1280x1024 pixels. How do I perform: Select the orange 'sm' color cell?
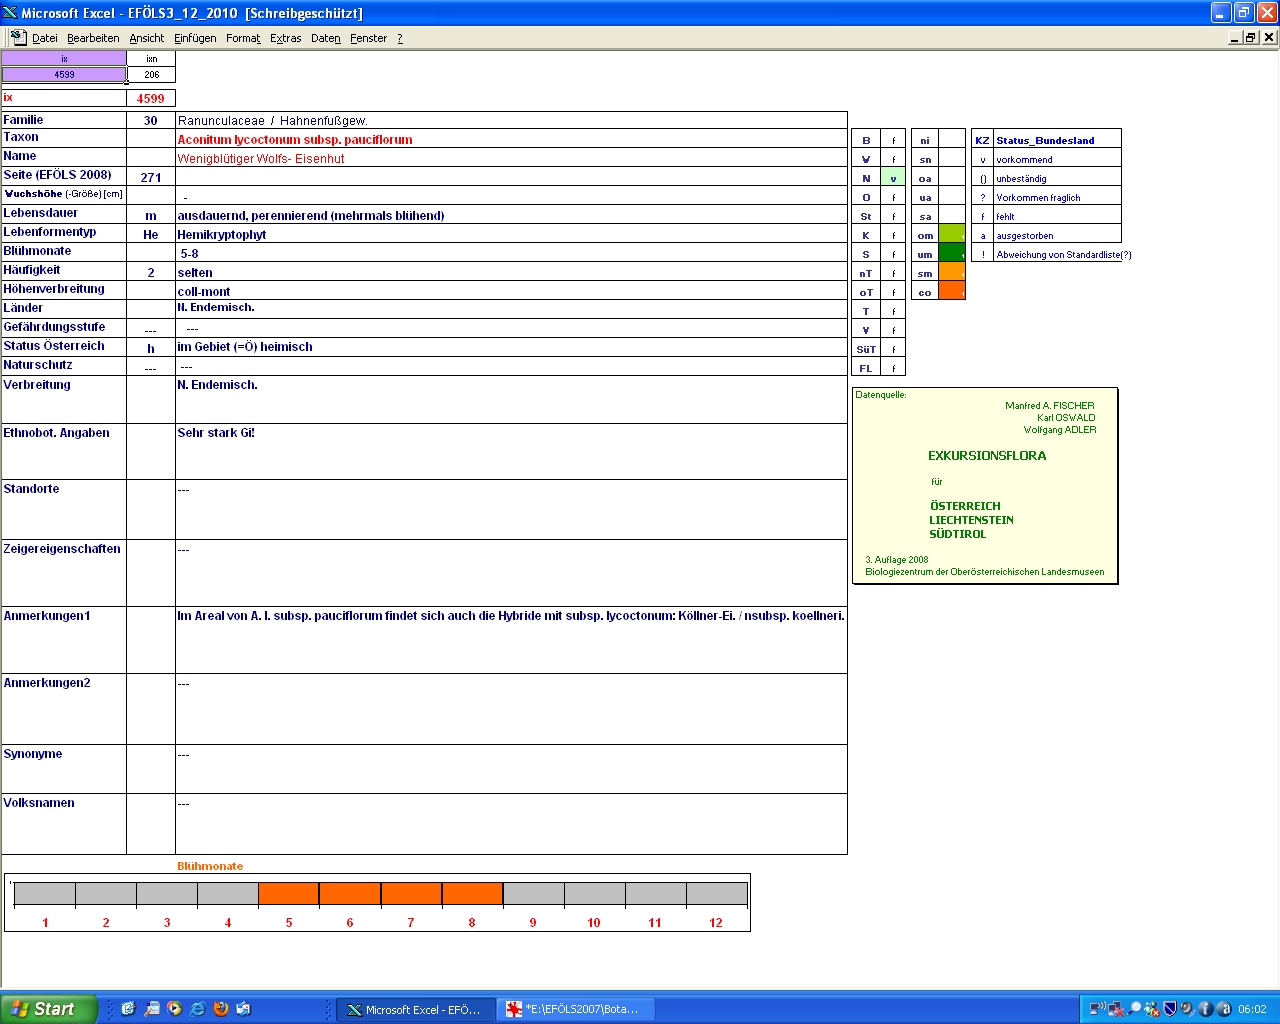[x=952, y=273]
